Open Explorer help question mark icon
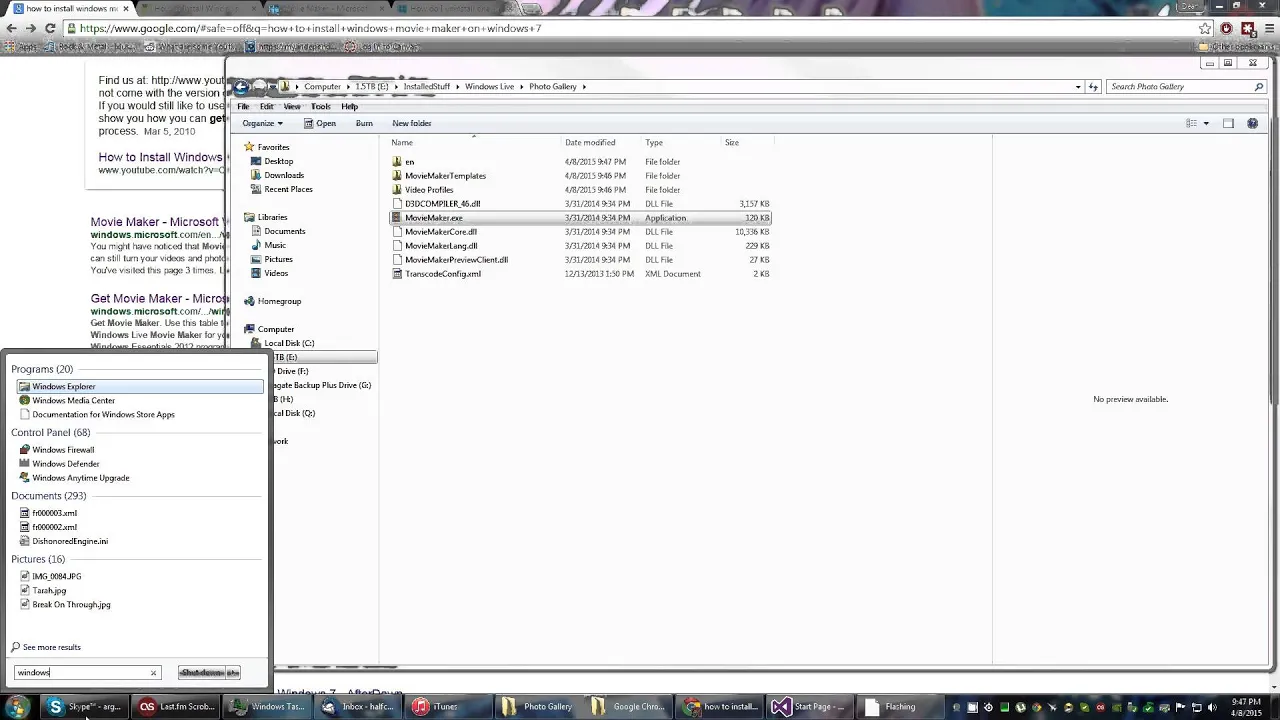This screenshot has height=720, width=1280. (1253, 123)
